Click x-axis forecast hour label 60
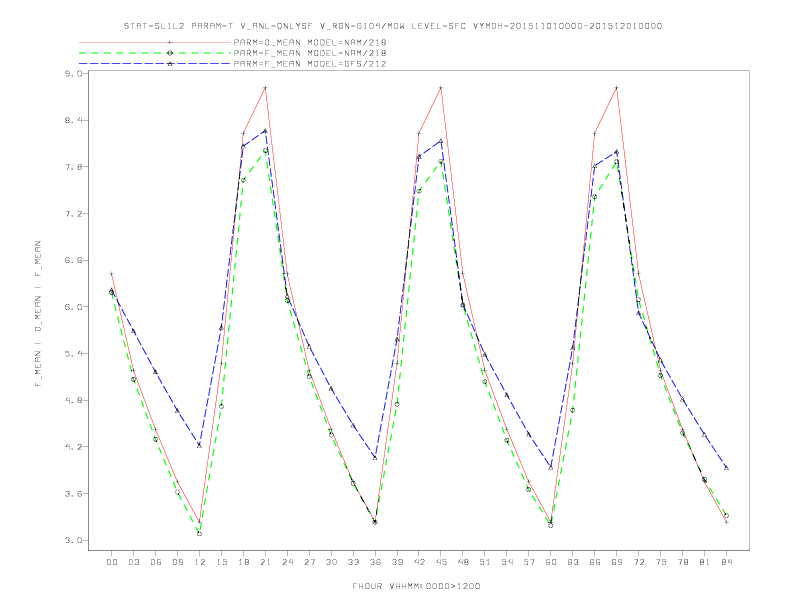Viewport: 792px width, 612px height. tap(551, 562)
